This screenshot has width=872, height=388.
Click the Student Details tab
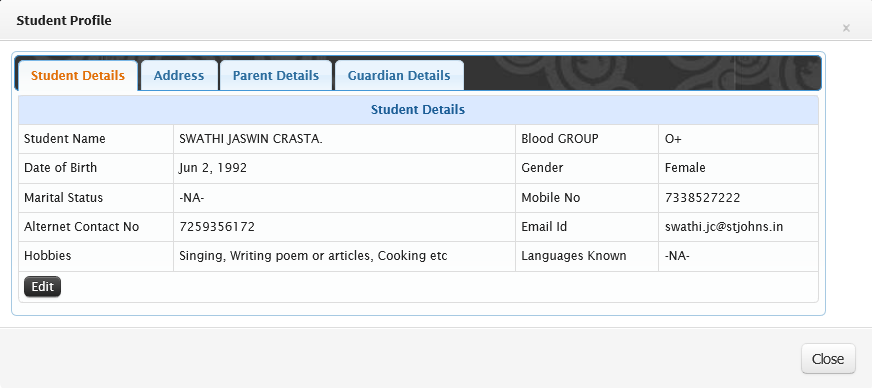pyautogui.click(x=78, y=75)
